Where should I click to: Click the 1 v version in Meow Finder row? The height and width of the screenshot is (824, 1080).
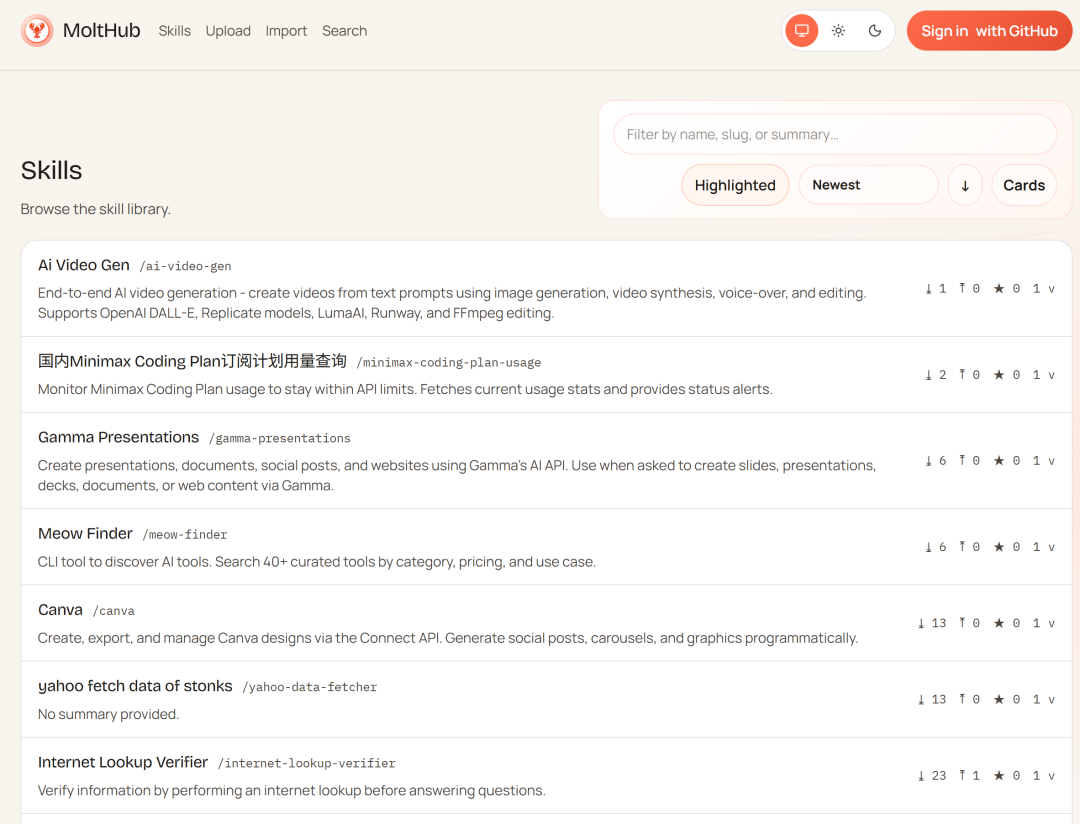click(x=1043, y=547)
